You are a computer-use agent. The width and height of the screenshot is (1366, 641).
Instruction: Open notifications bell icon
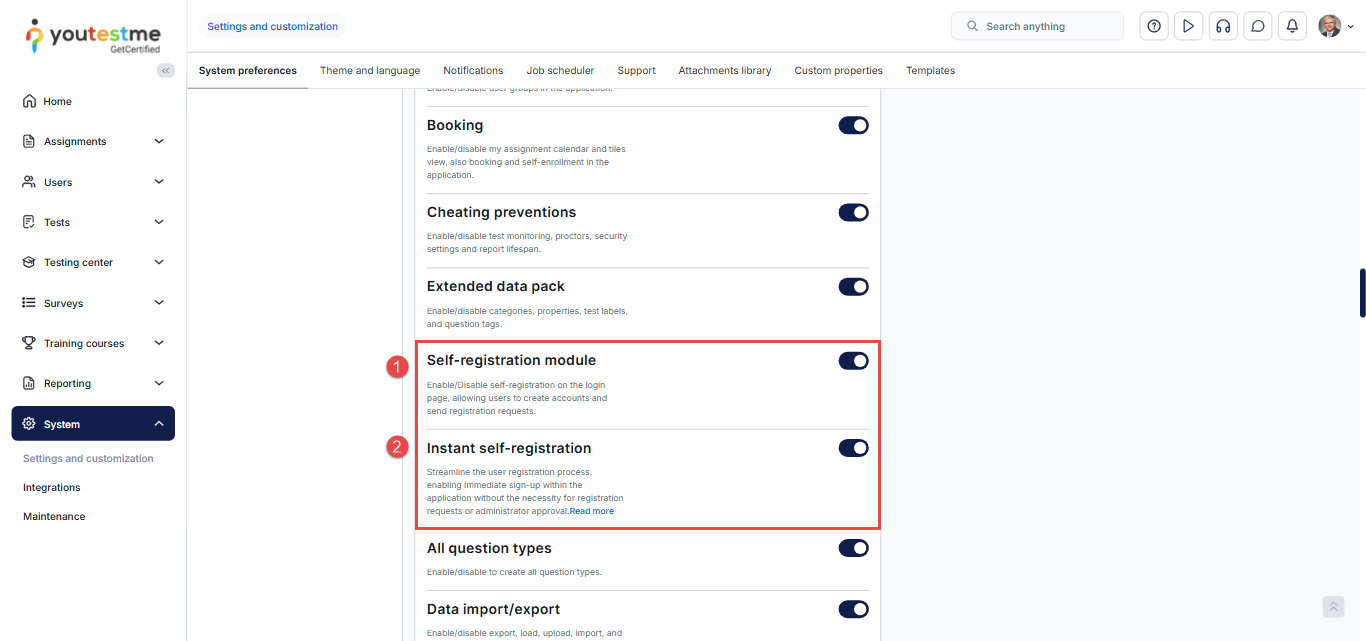coord(1292,26)
